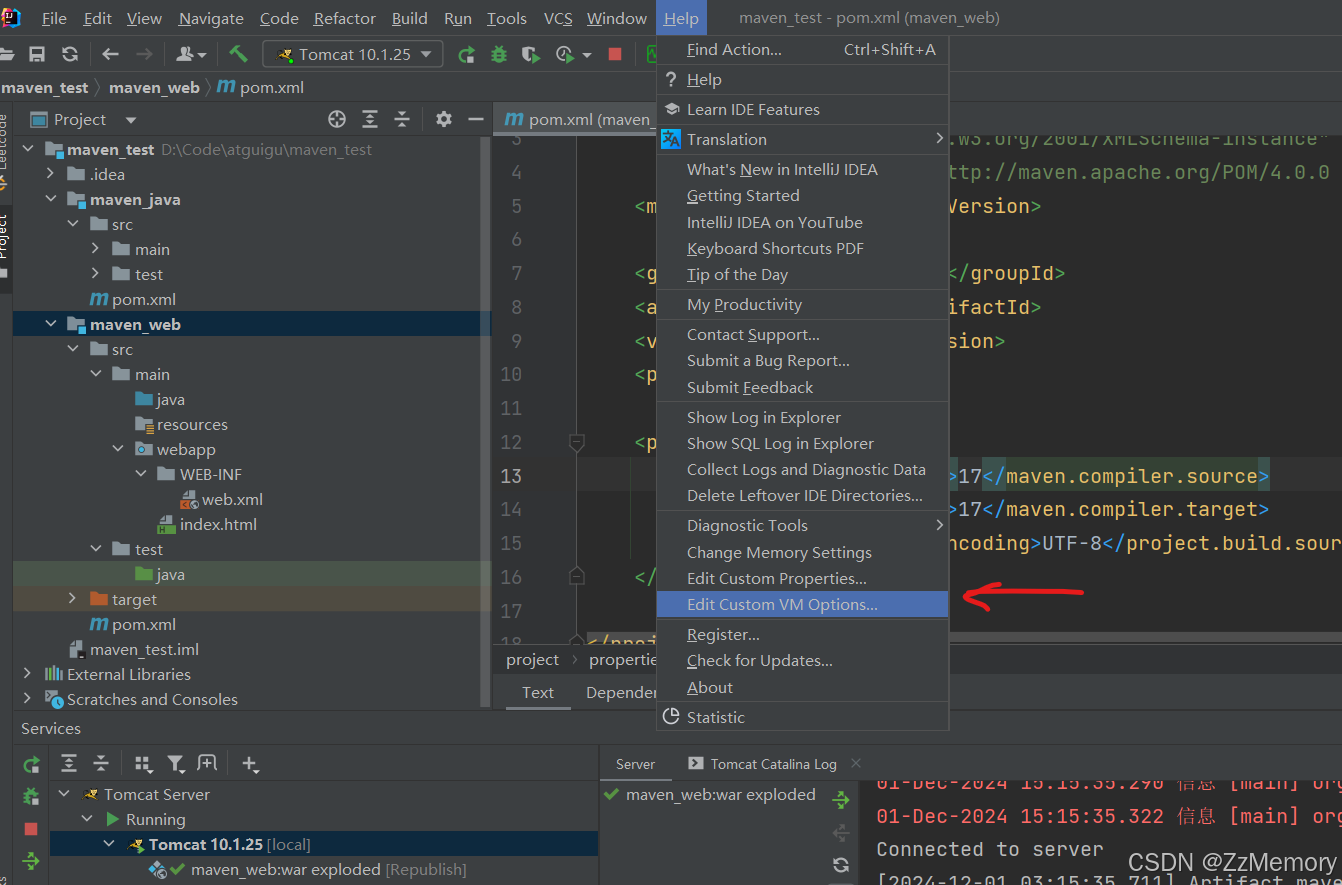The height and width of the screenshot is (885, 1342).
Task: Click Collapse All in Services toolbar
Action: (101, 764)
